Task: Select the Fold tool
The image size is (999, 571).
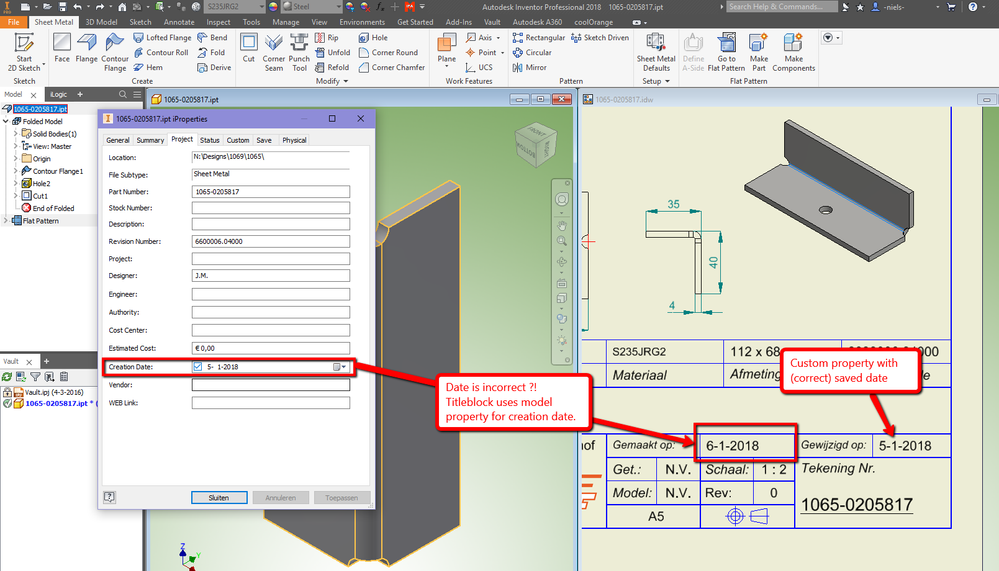Action: click(211, 52)
